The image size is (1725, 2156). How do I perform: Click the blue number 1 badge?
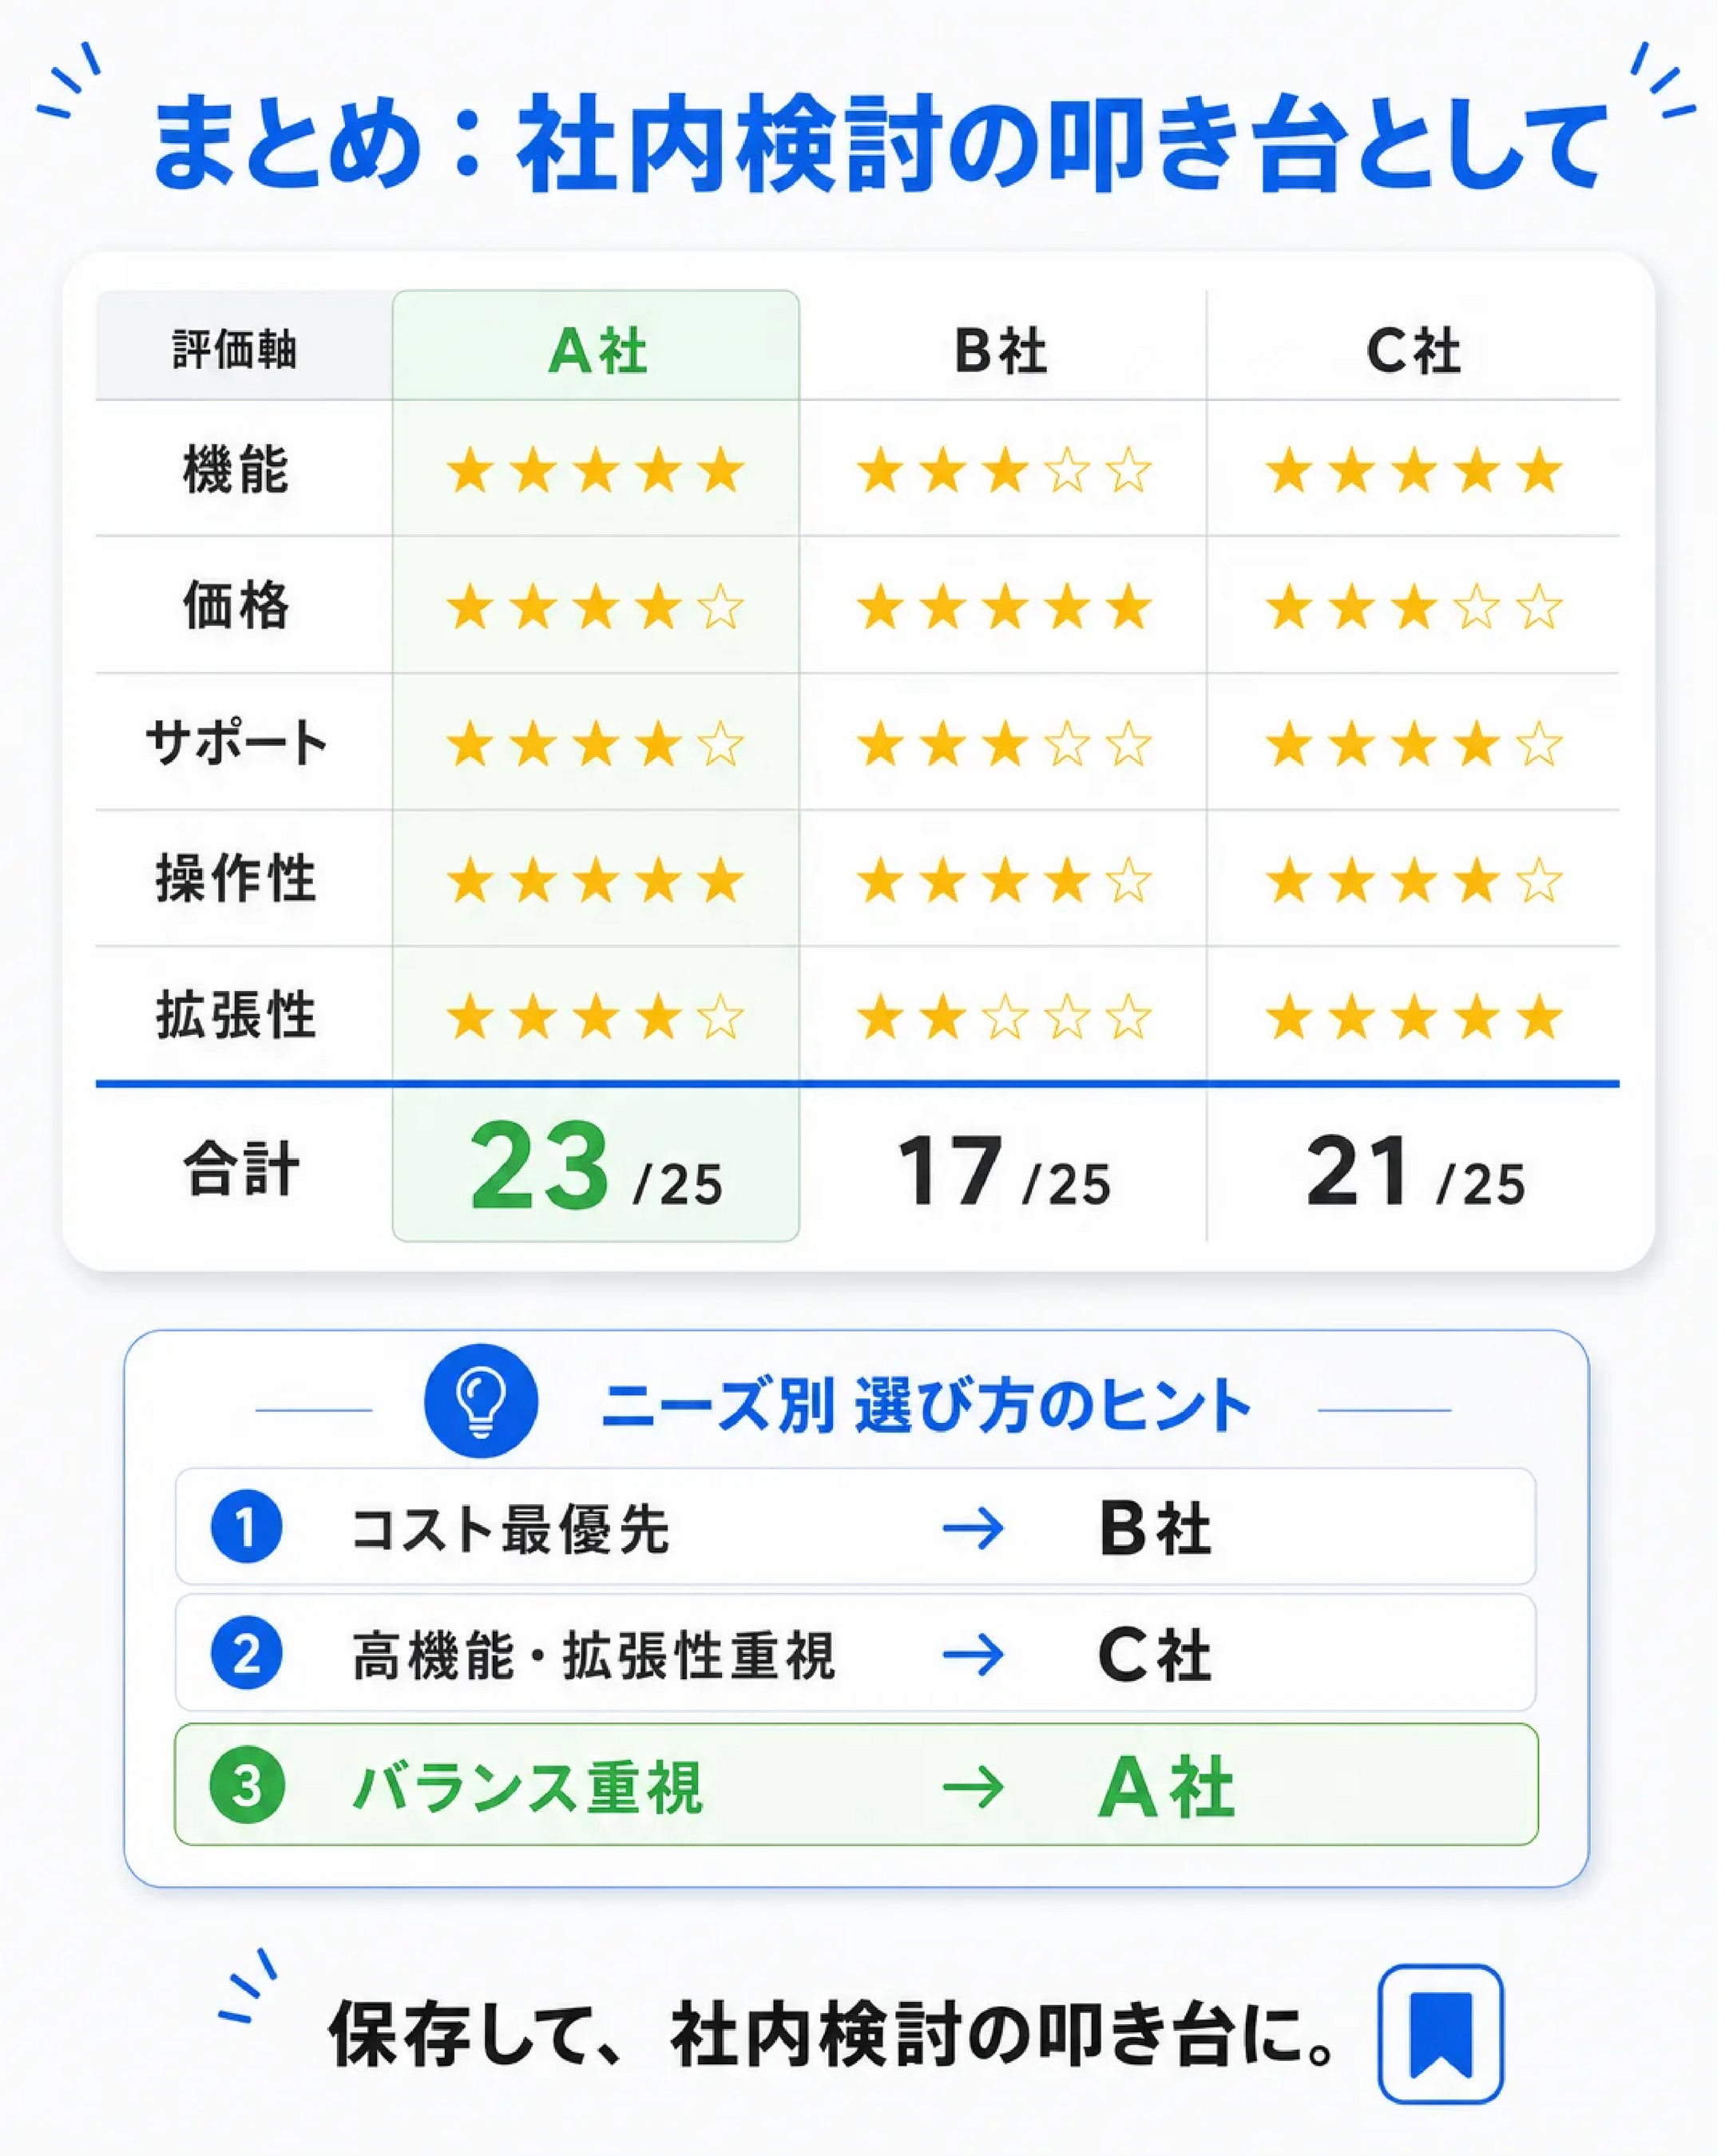click(x=246, y=1527)
